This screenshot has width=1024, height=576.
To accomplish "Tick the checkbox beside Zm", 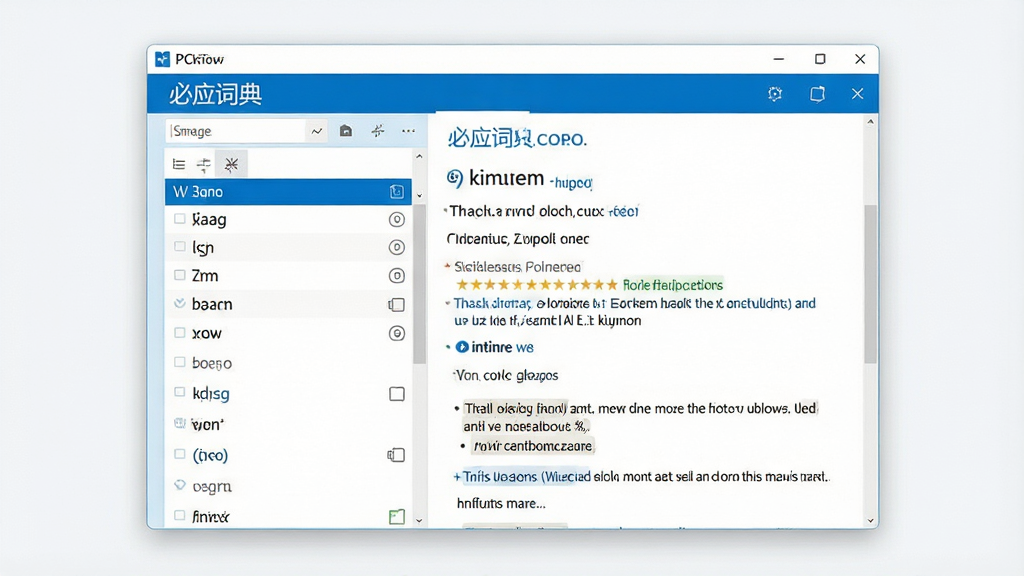I will 180,275.
